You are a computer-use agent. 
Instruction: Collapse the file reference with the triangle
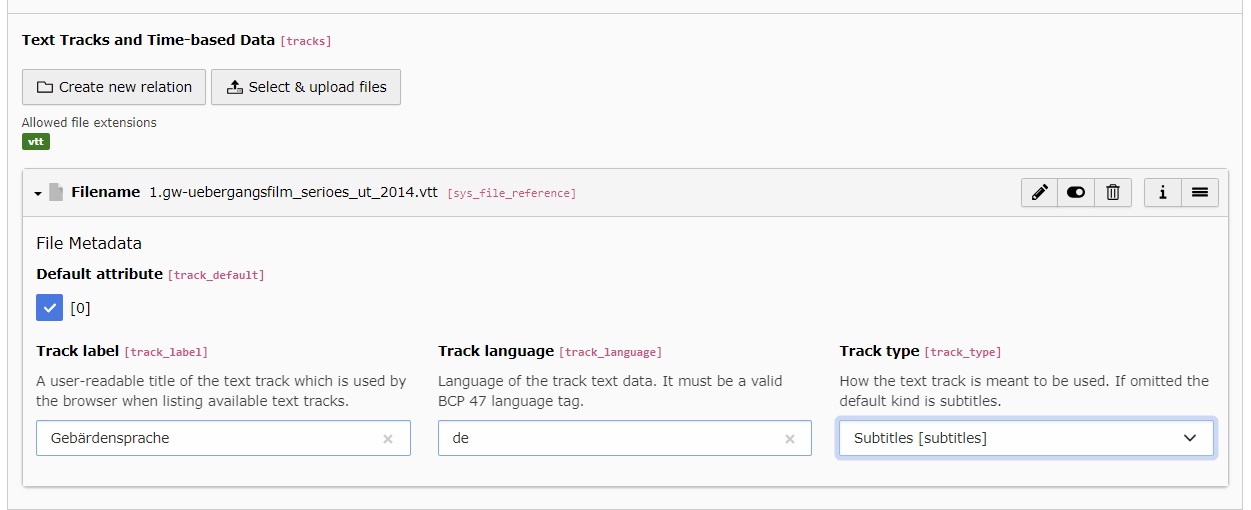point(38,194)
